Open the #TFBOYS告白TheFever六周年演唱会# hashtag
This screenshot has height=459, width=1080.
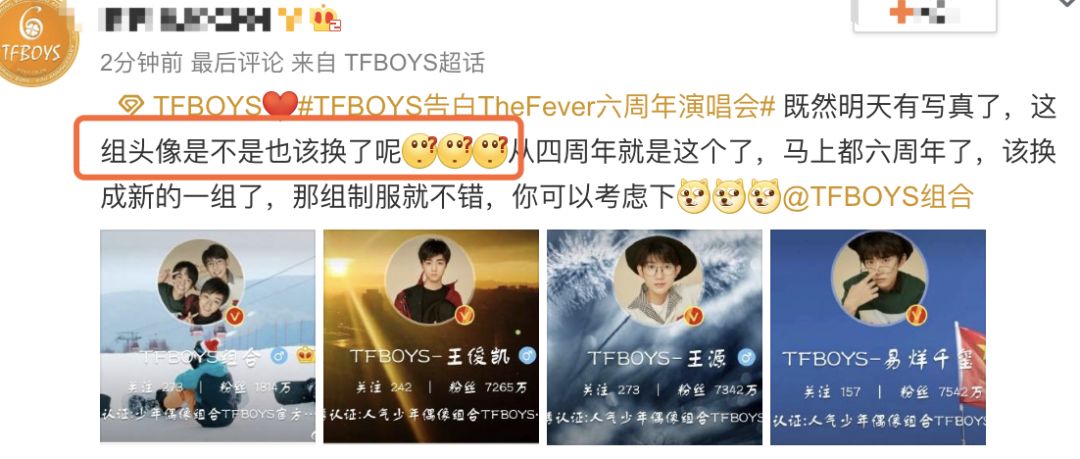coord(538,106)
